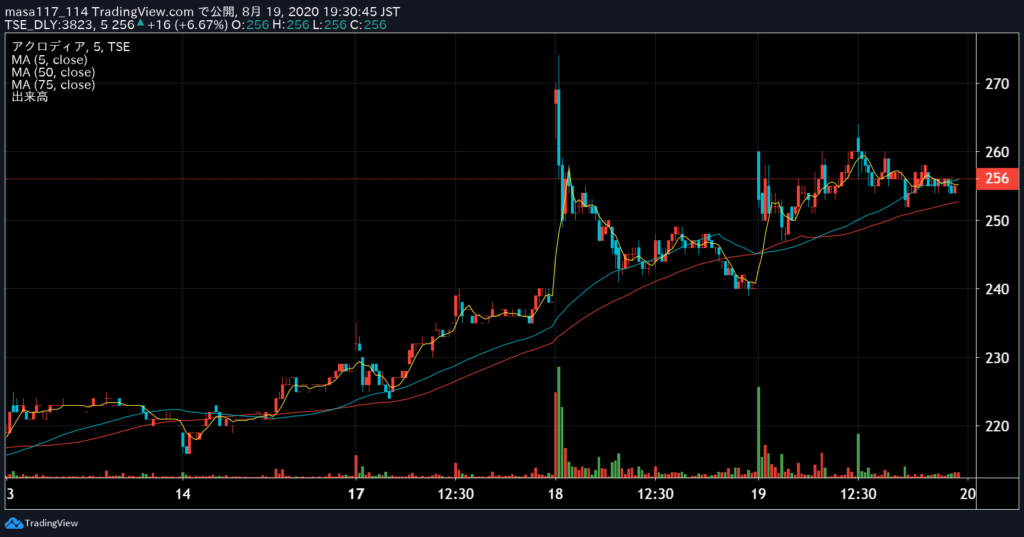The width and height of the screenshot is (1024, 537).
Task: Click the 12:30 label after date 17
Action: point(455,494)
